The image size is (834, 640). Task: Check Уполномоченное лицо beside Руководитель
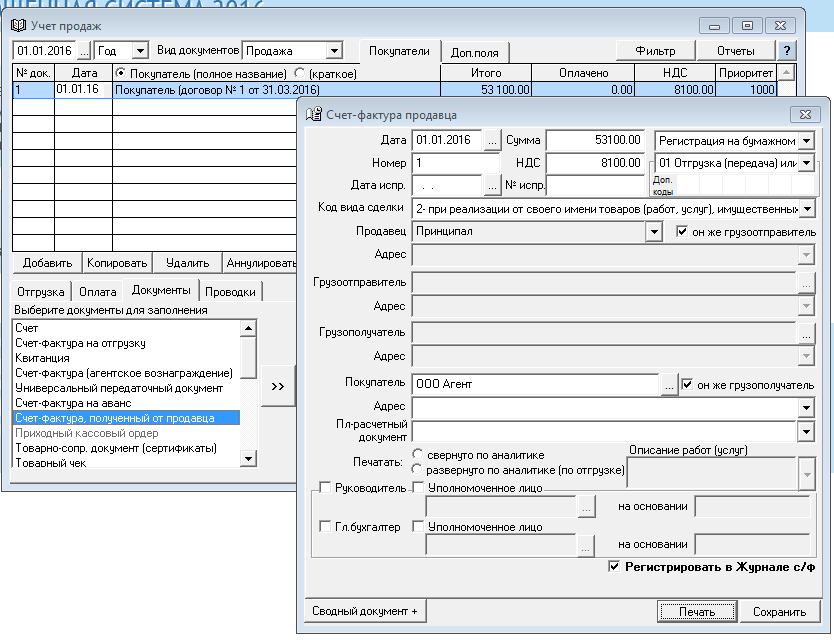point(419,487)
